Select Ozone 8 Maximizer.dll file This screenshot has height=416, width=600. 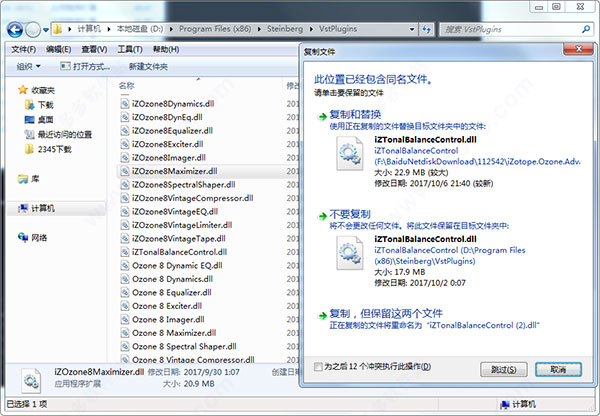pyautogui.click(x=168, y=333)
